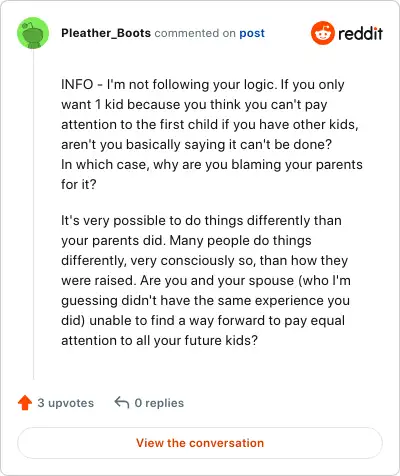The image size is (400, 476).
Task: Click the 'In which case, why are you' line
Action: click(212, 164)
